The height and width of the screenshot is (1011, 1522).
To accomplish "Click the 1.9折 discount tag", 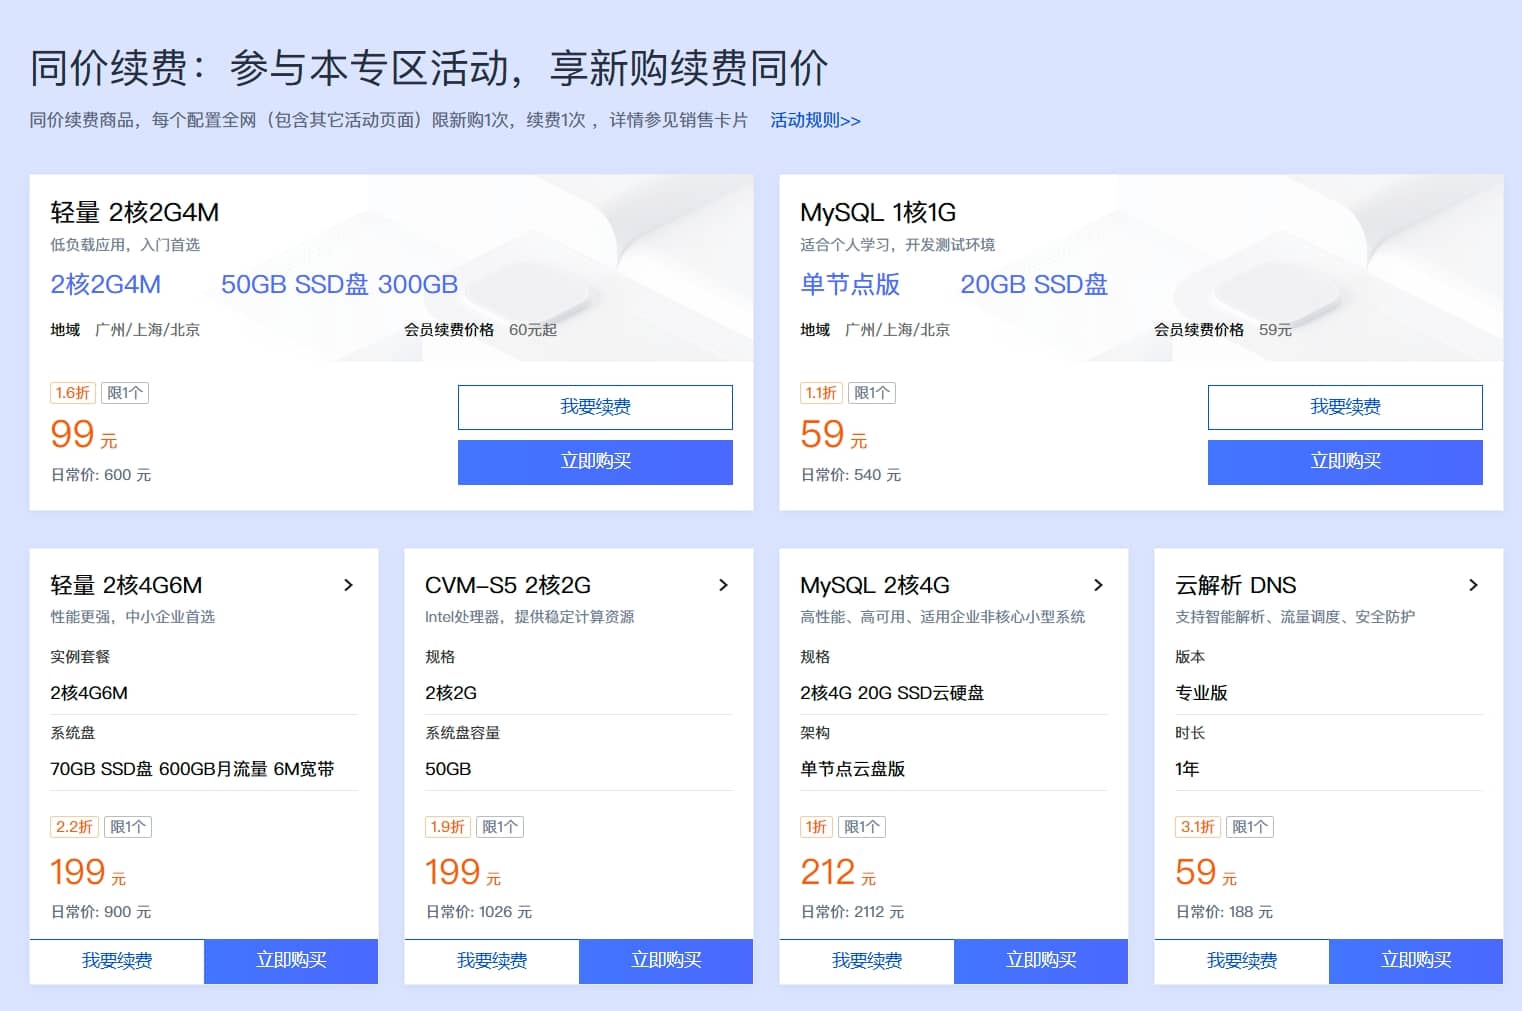I will tap(448, 827).
